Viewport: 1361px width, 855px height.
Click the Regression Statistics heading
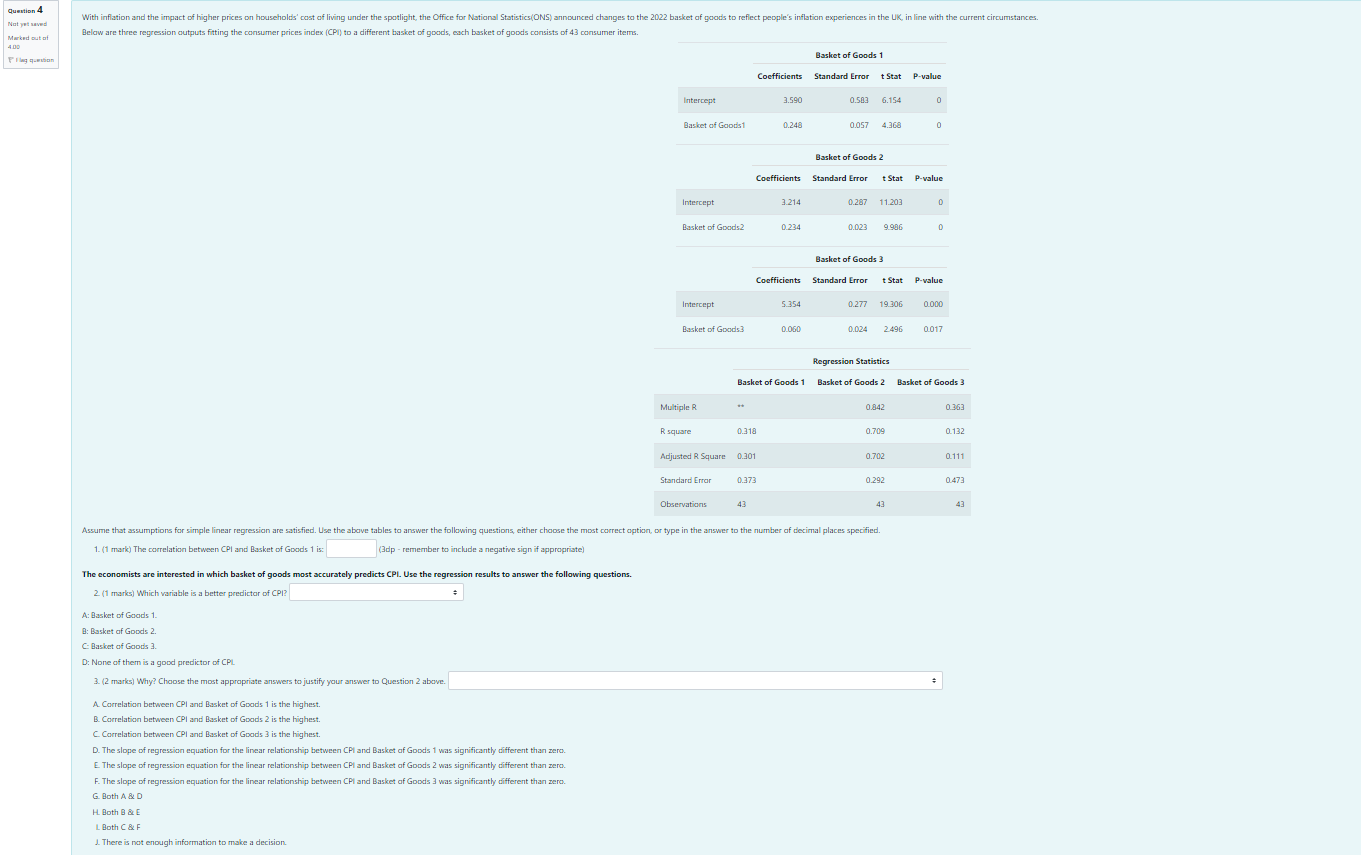point(851,361)
